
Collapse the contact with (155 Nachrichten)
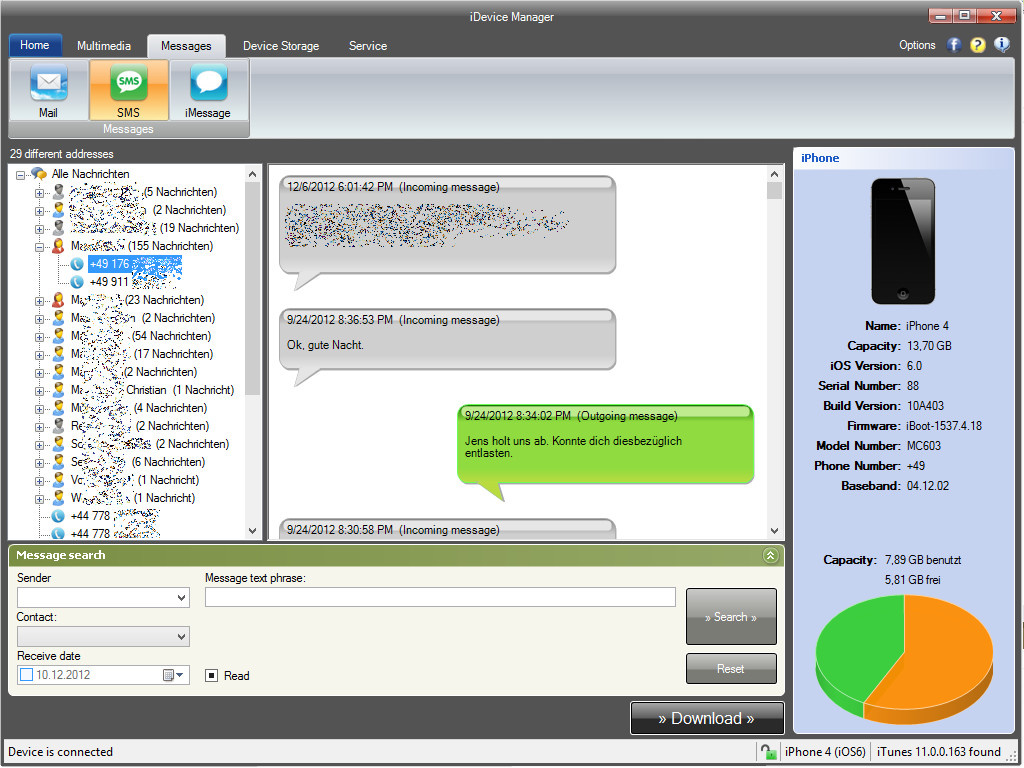pyautogui.click(x=39, y=247)
